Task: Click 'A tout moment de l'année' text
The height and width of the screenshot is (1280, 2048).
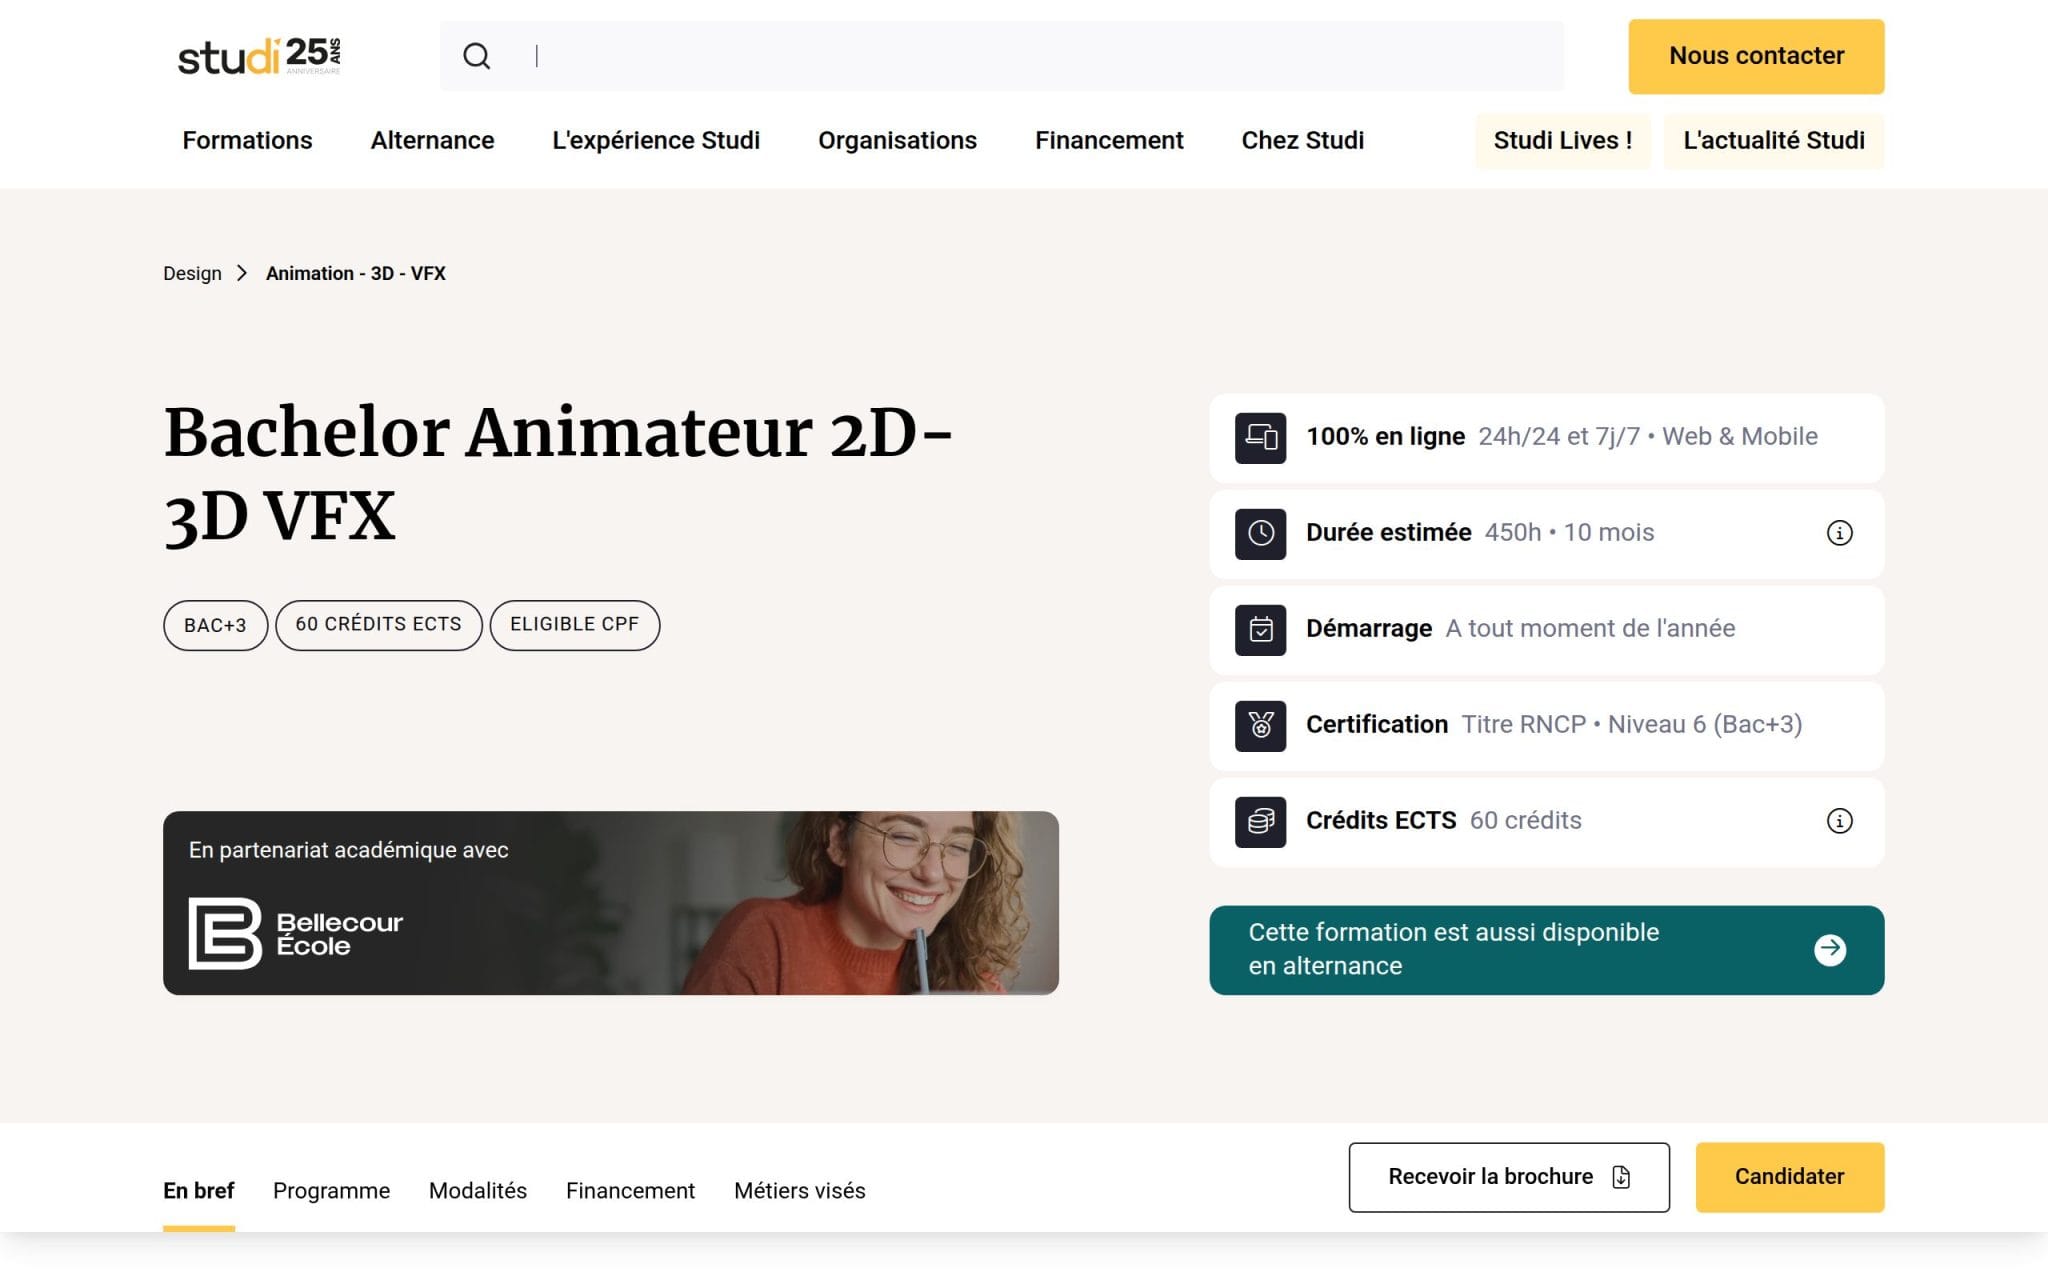Action: pos(1590,629)
